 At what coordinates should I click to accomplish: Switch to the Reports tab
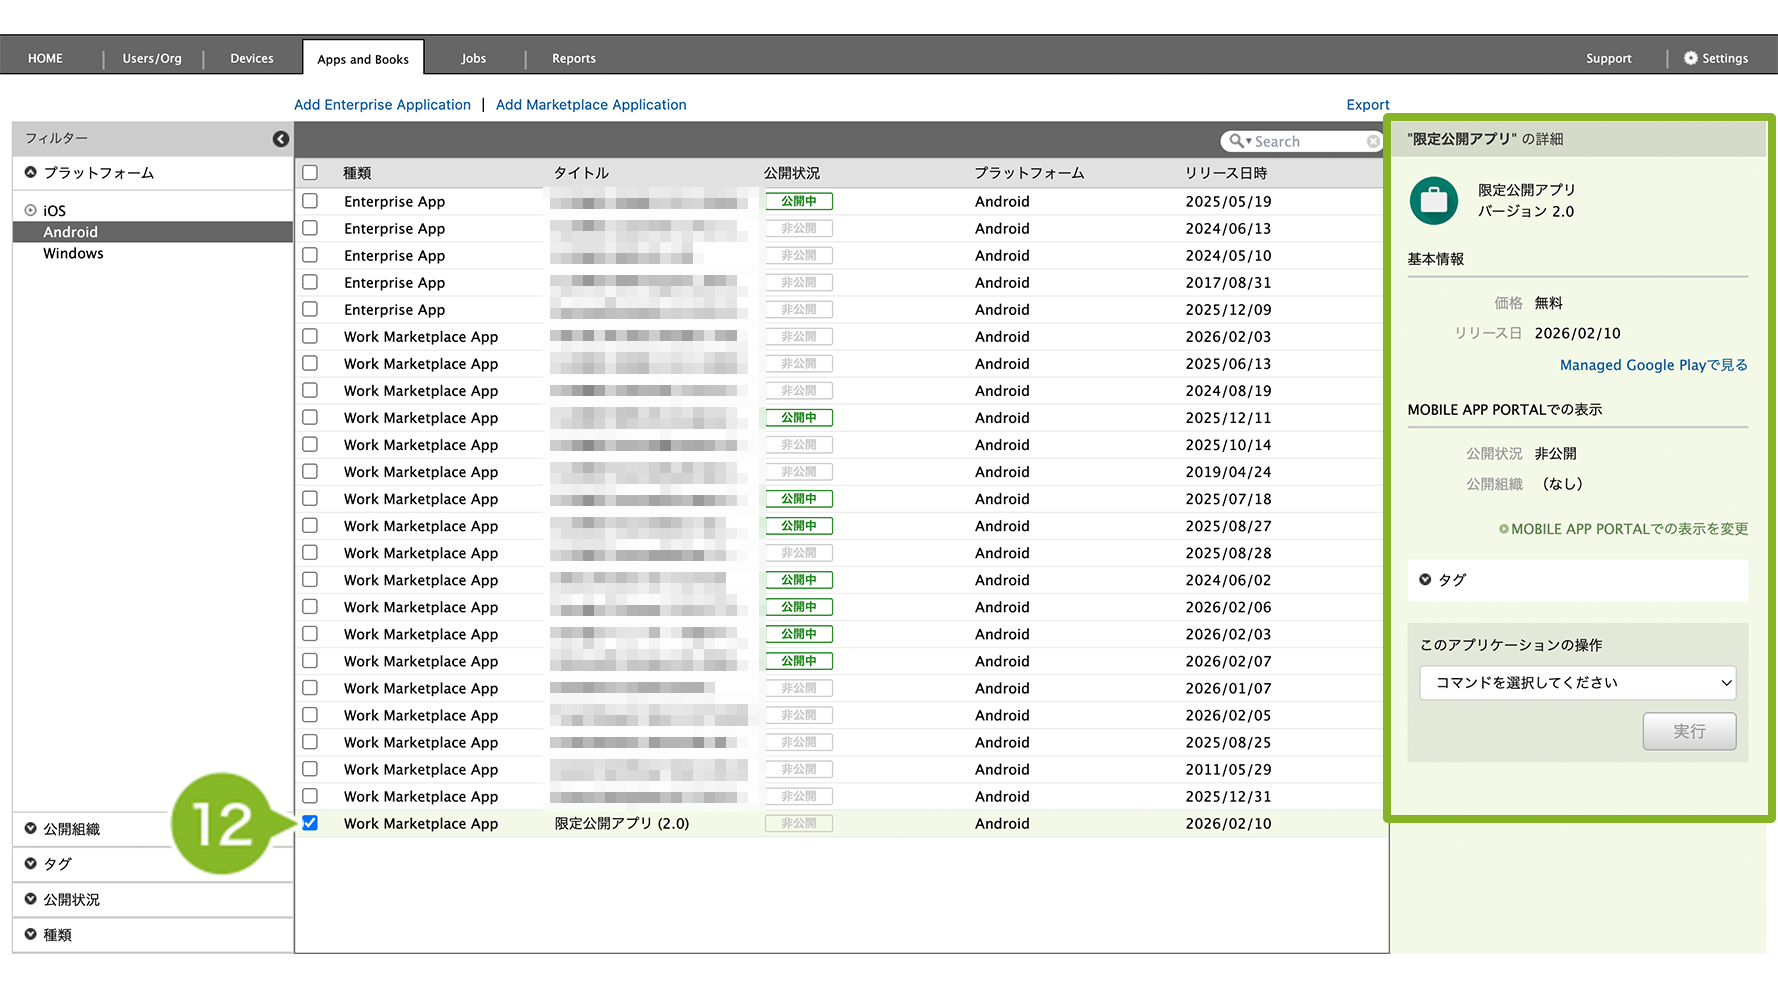[573, 58]
